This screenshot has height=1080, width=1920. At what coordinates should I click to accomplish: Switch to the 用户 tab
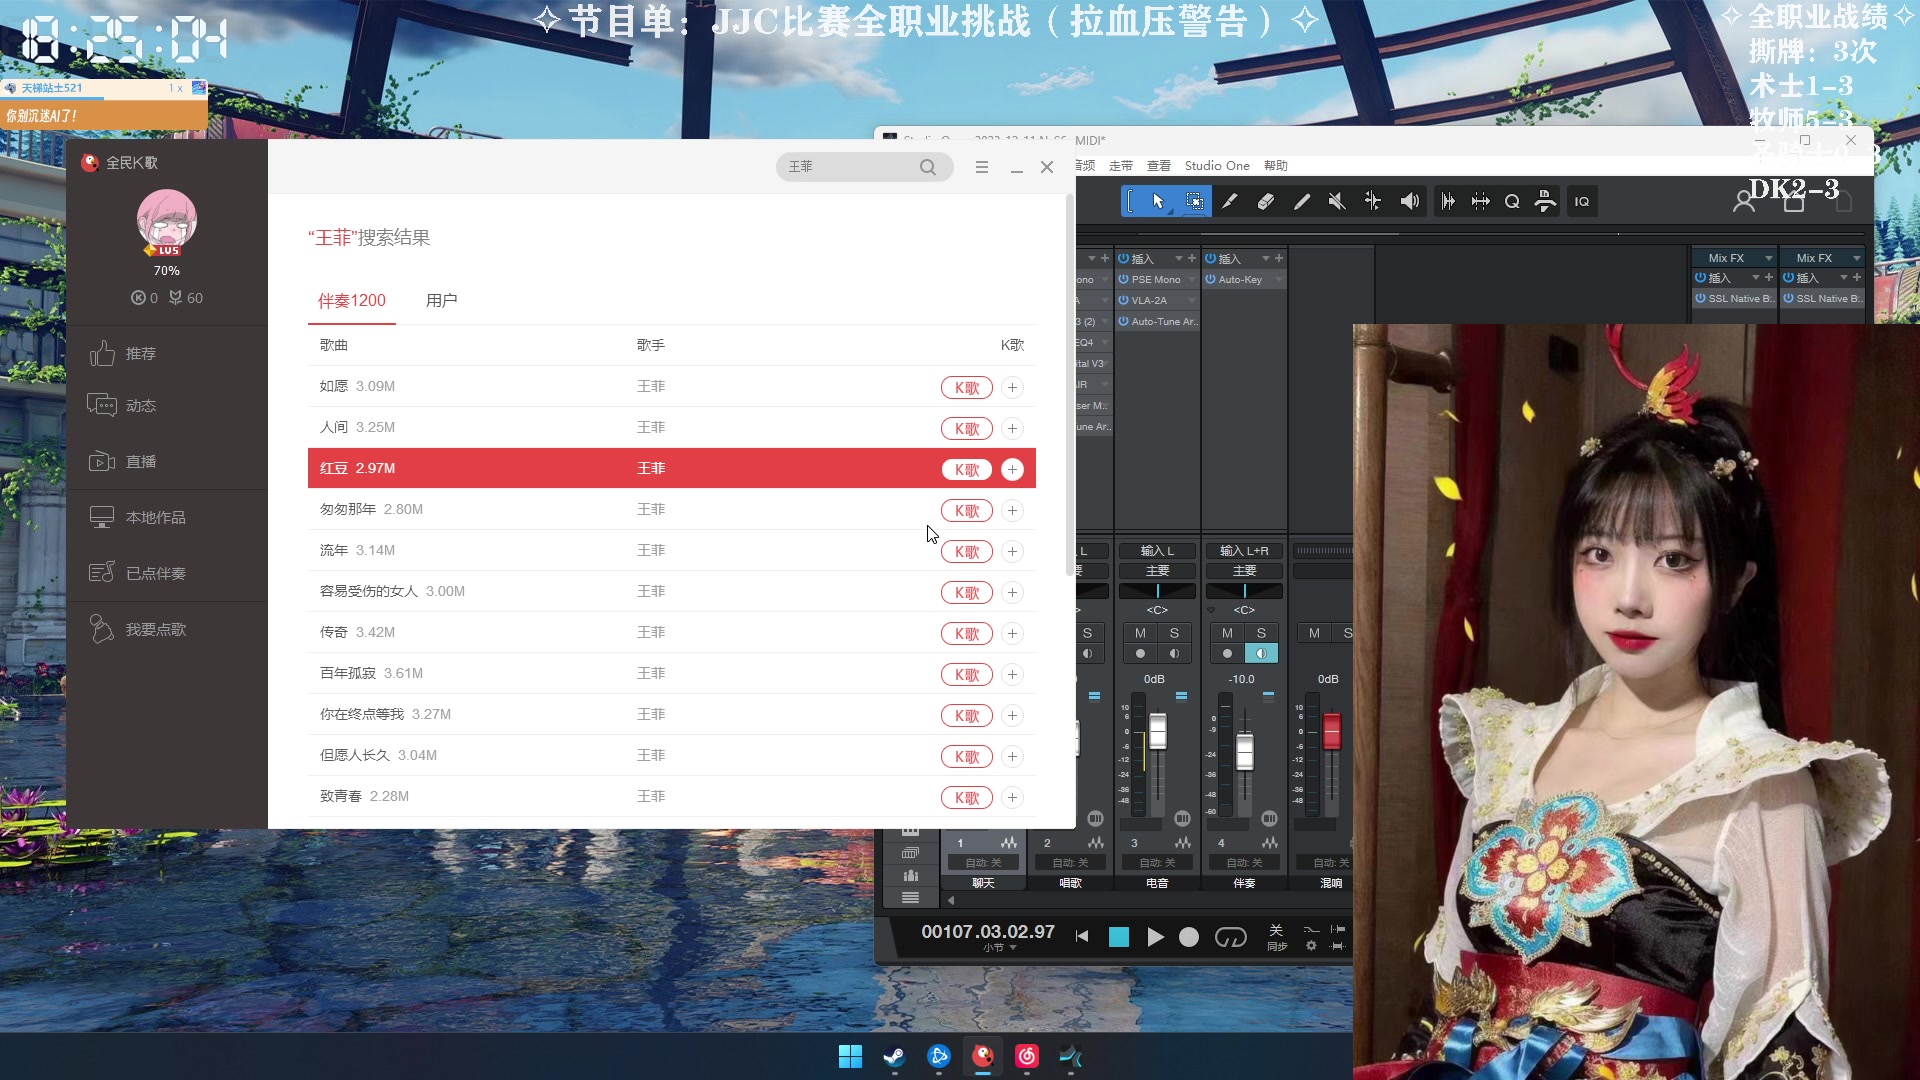[441, 301]
